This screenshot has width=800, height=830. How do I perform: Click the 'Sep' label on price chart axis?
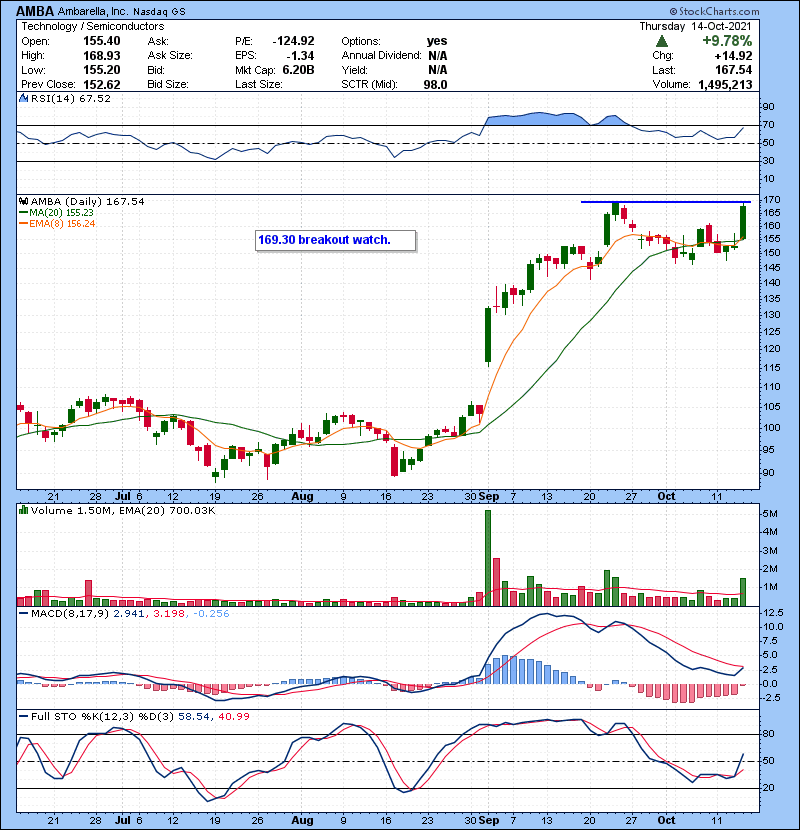pos(489,496)
